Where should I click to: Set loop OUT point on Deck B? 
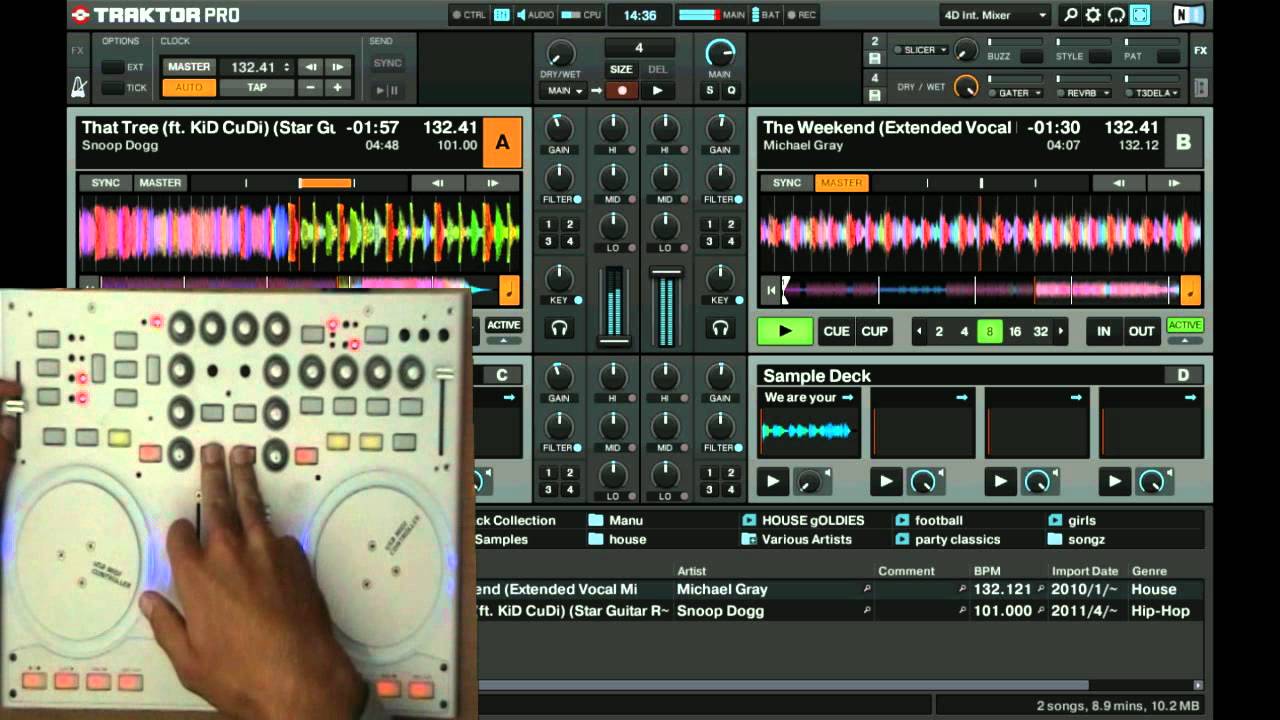pyautogui.click(x=1141, y=331)
